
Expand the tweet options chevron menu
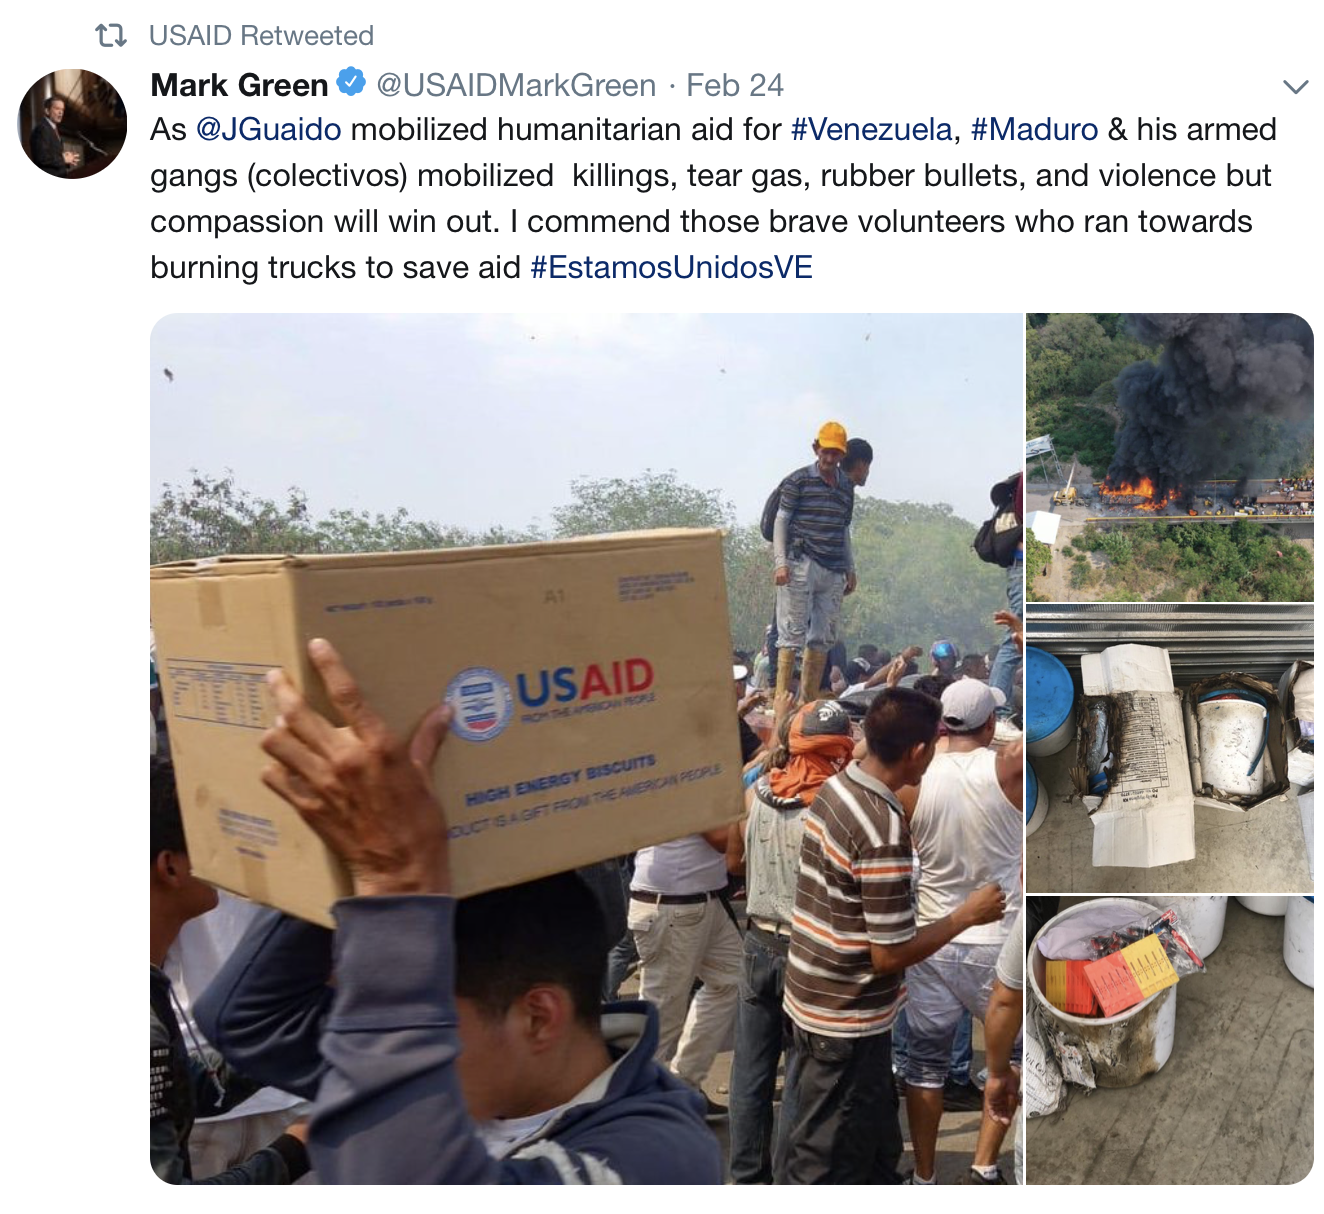(1295, 87)
